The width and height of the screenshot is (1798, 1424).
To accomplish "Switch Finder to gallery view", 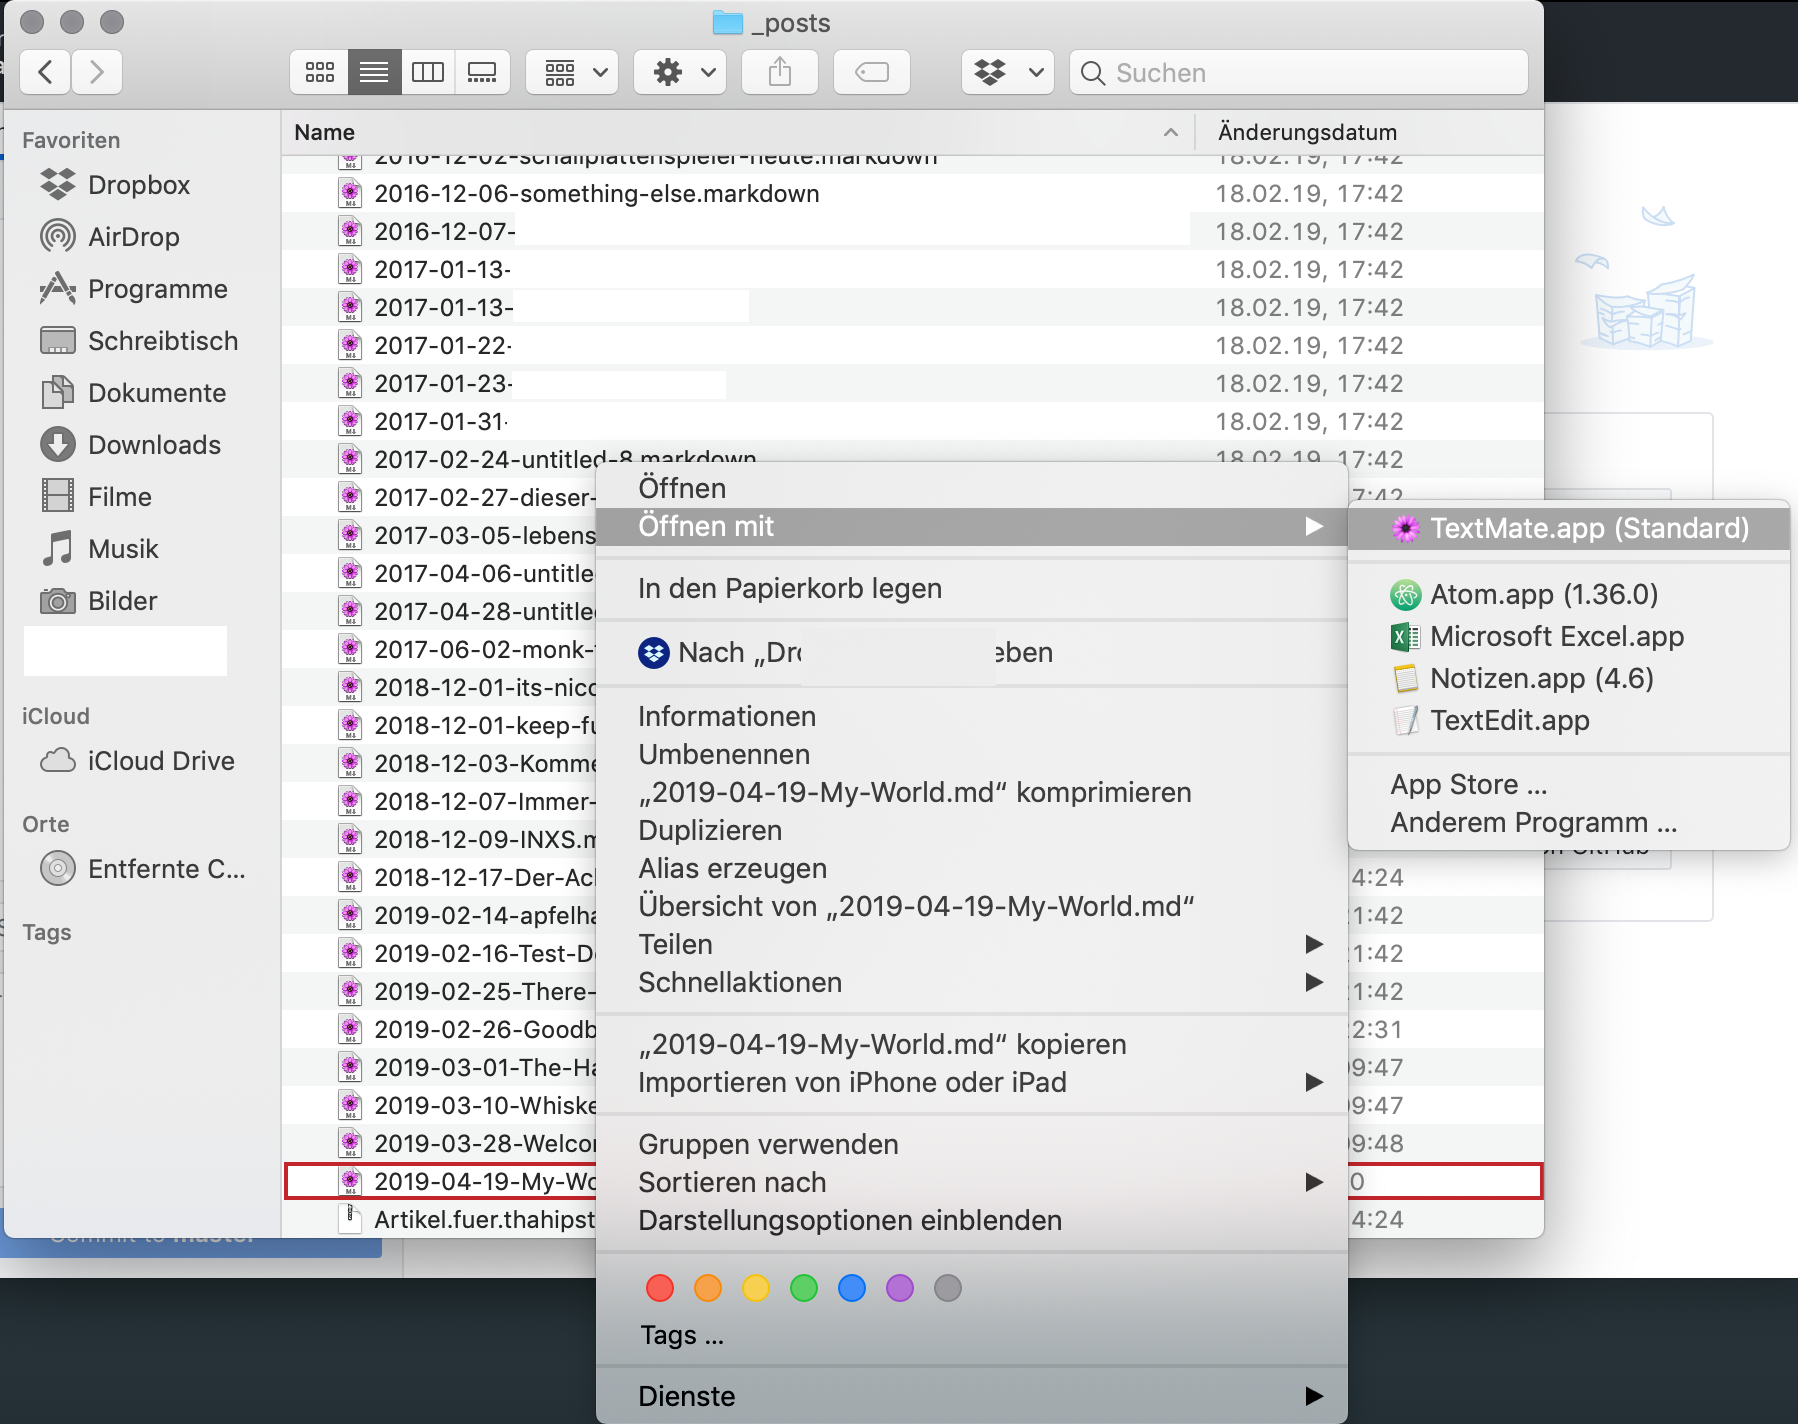I will (482, 73).
